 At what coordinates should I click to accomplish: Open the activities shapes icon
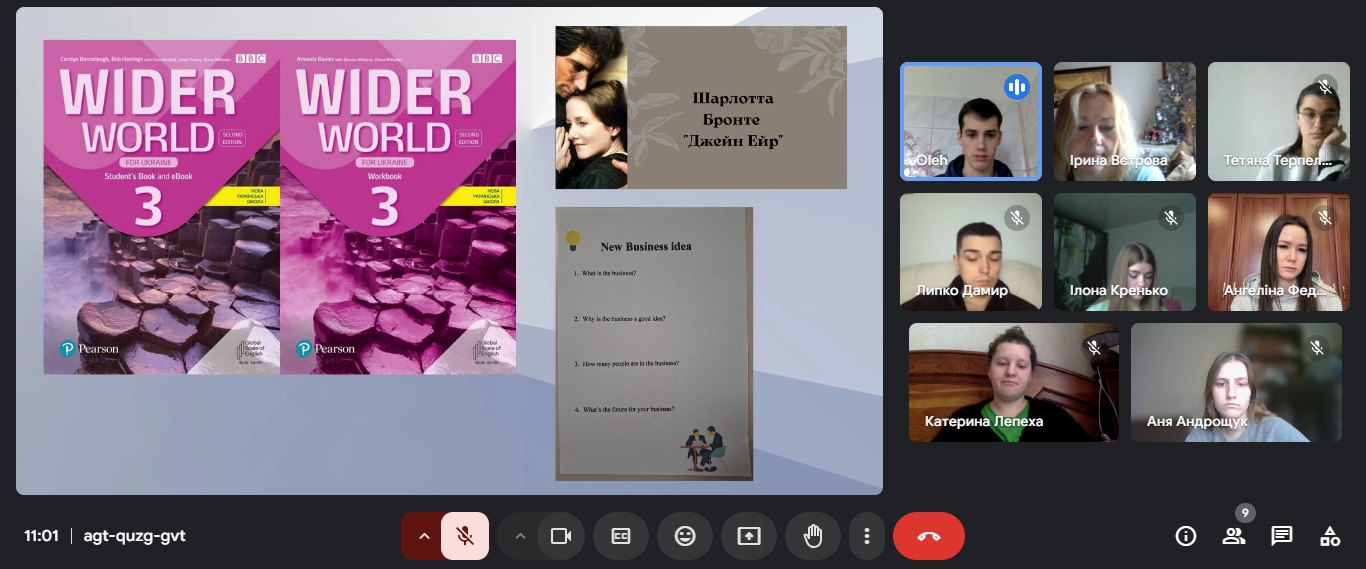coord(1330,536)
